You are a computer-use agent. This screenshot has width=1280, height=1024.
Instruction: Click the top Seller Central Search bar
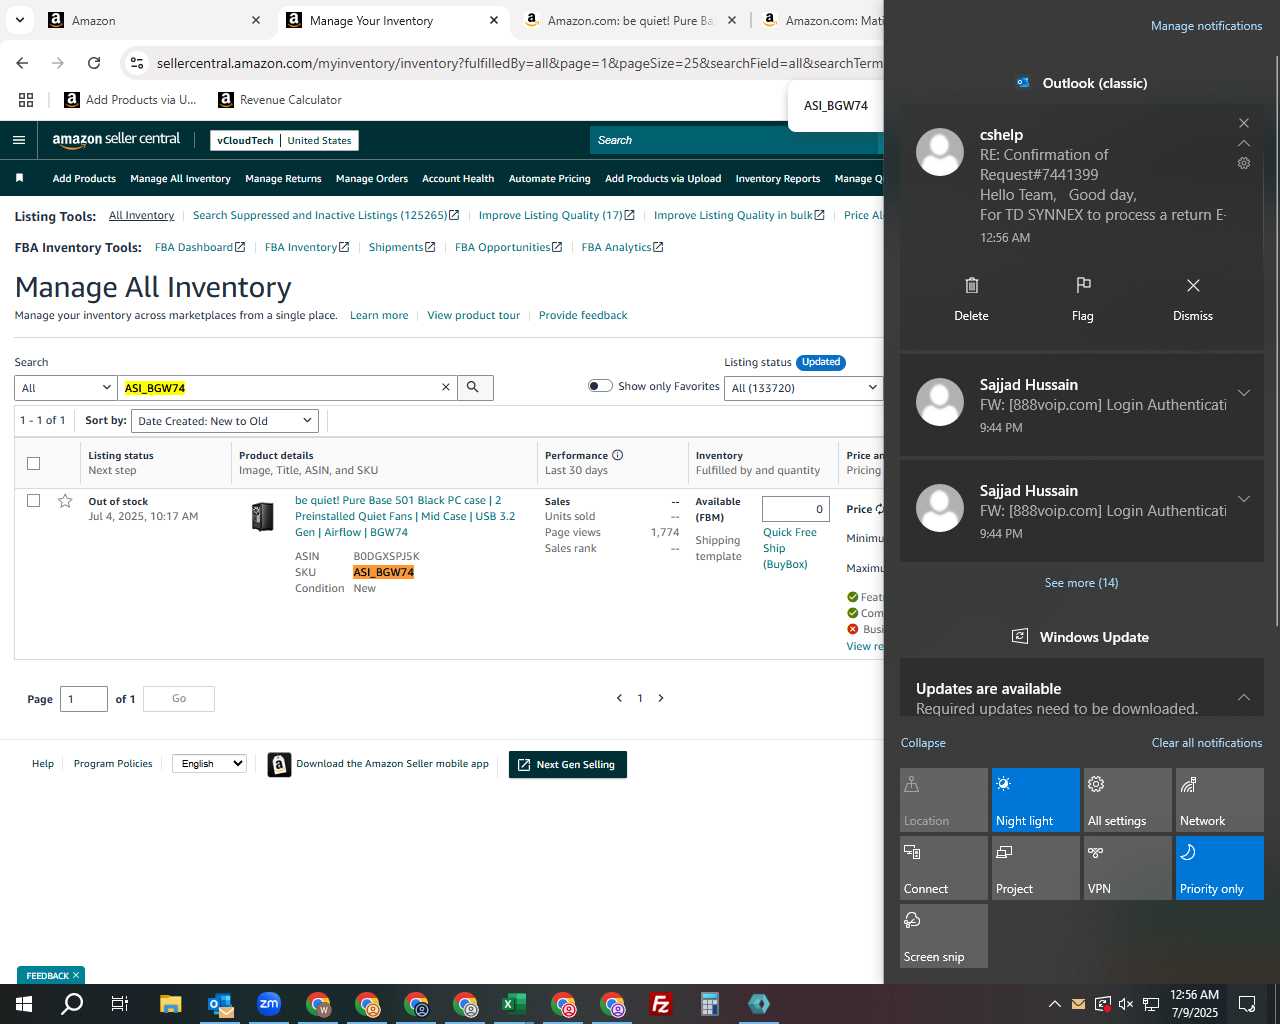point(735,140)
